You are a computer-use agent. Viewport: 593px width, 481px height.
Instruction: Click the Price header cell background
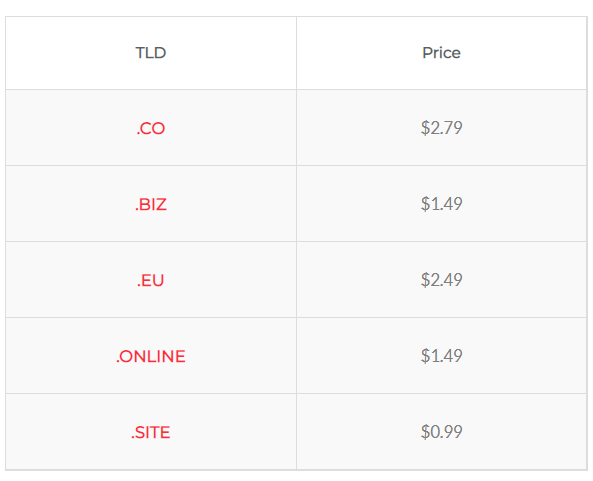(x=442, y=53)
